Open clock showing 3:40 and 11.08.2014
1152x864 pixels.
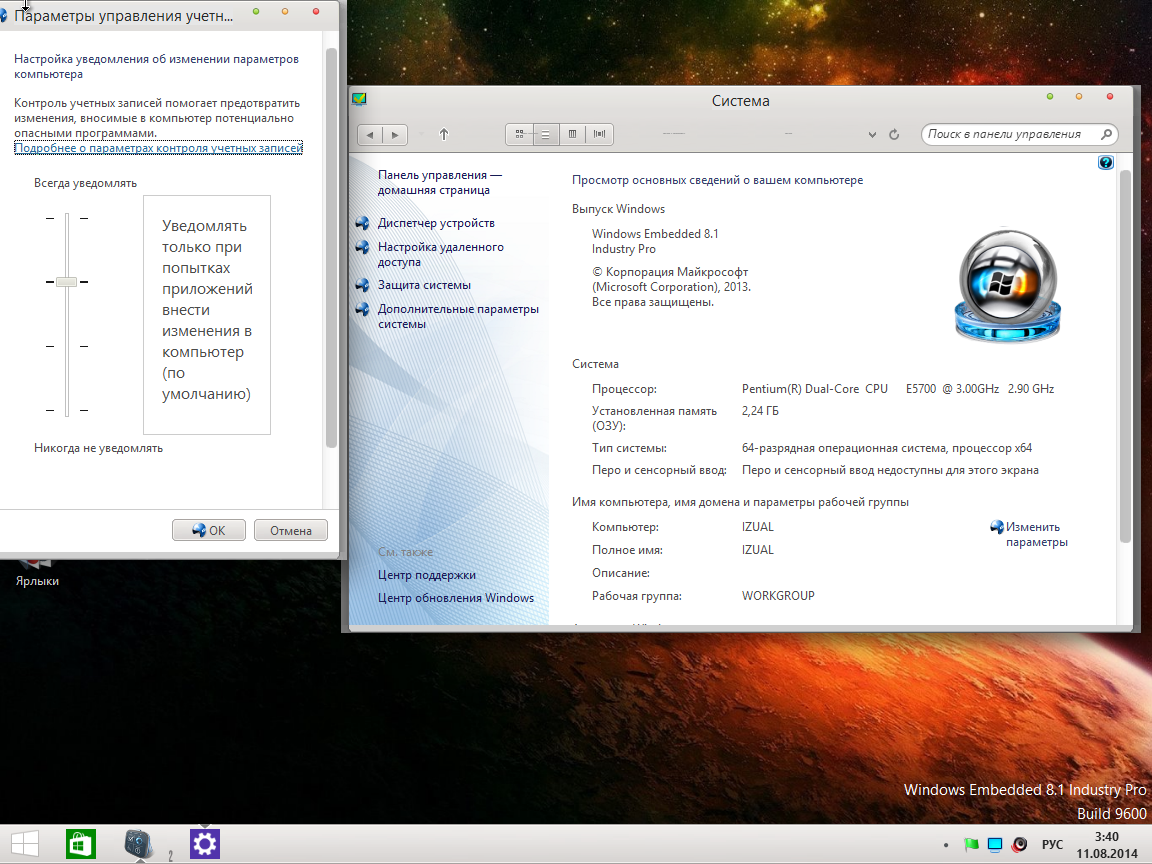pyautogui.click(x=1106, y=845)
